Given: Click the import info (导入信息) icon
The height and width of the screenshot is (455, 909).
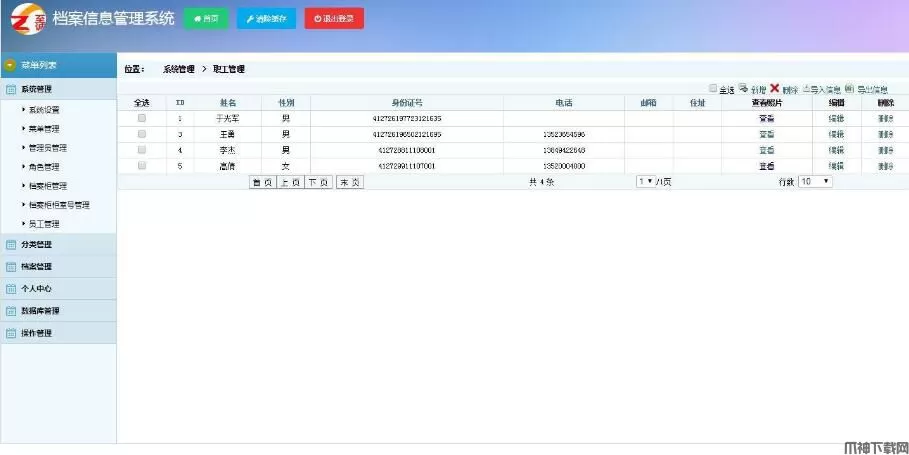Looking at the screenshot, I should tap(808, 88).
